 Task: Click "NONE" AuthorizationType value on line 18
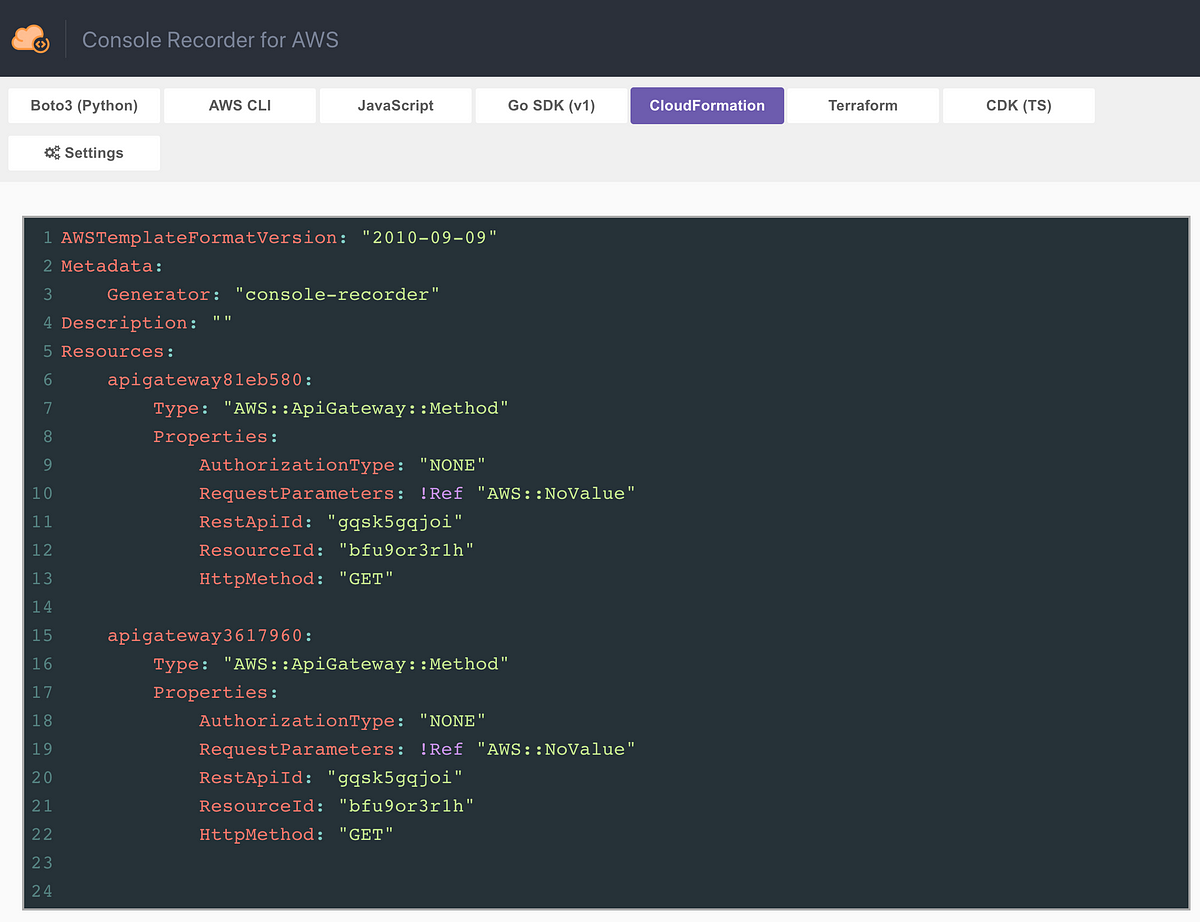point(452,721)
